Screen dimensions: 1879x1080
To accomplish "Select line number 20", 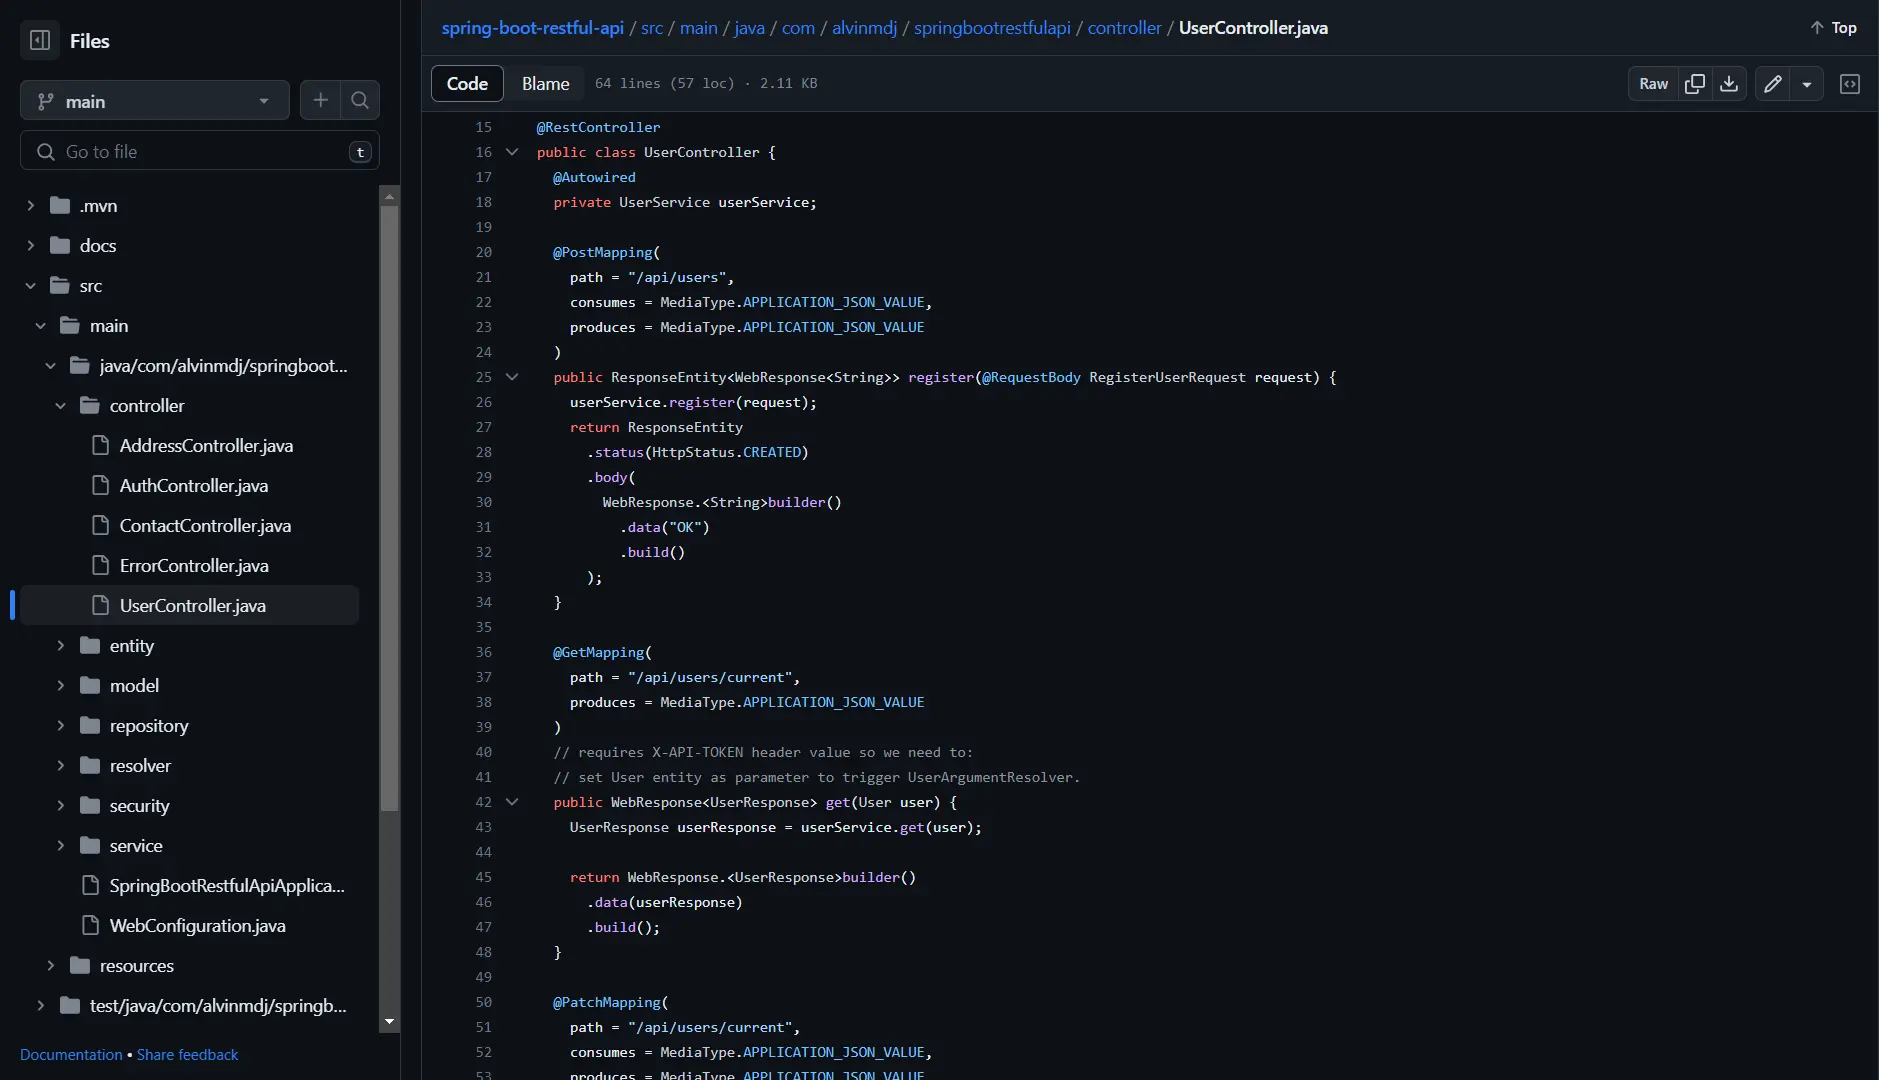I will click(484, 252).
